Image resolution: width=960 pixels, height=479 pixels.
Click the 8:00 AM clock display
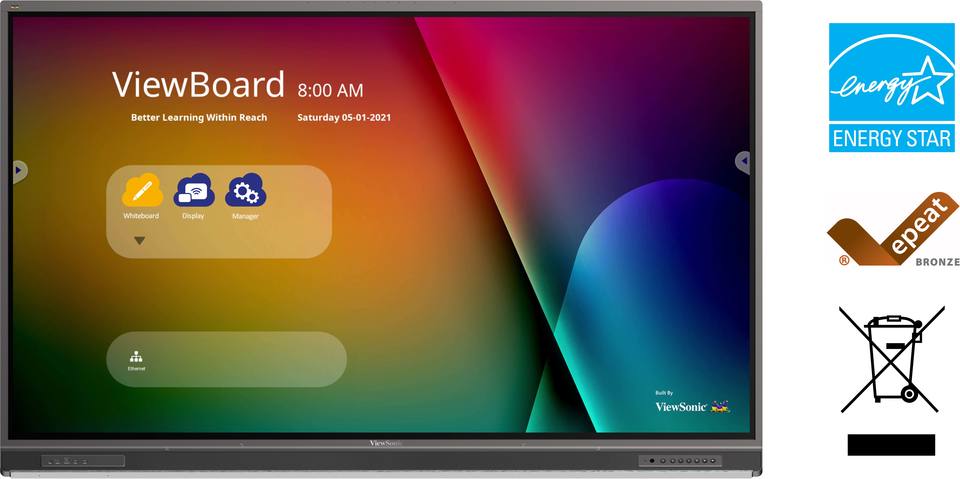330,90
